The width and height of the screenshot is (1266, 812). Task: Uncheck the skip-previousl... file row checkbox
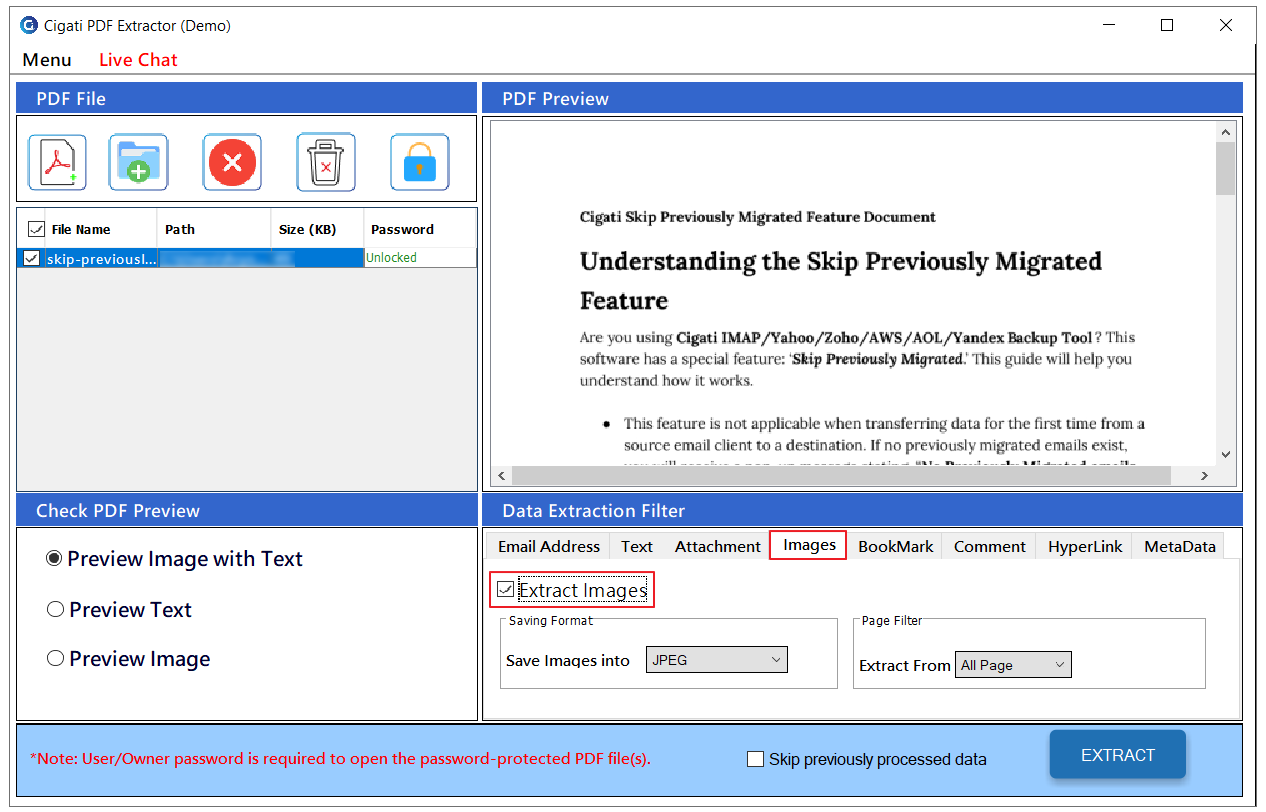pyautogui.click(x=32, y=258)
